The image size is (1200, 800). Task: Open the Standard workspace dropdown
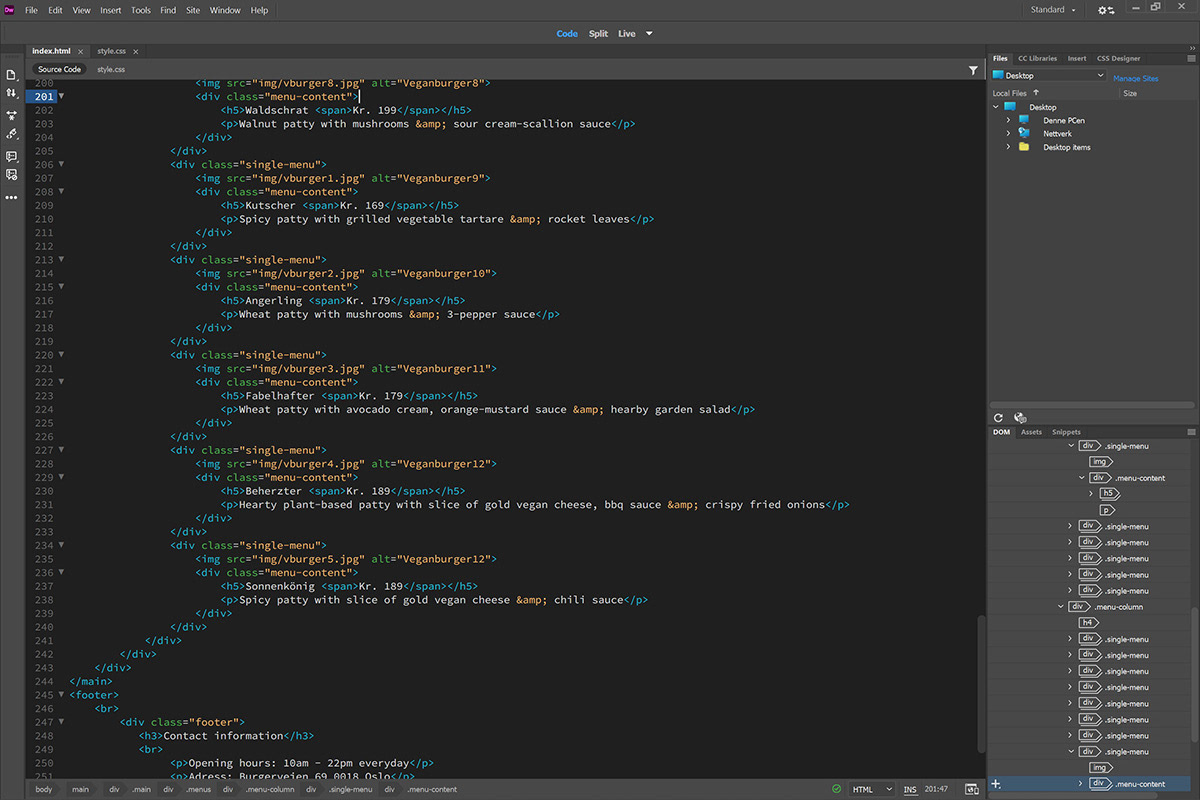(1054, 10)
